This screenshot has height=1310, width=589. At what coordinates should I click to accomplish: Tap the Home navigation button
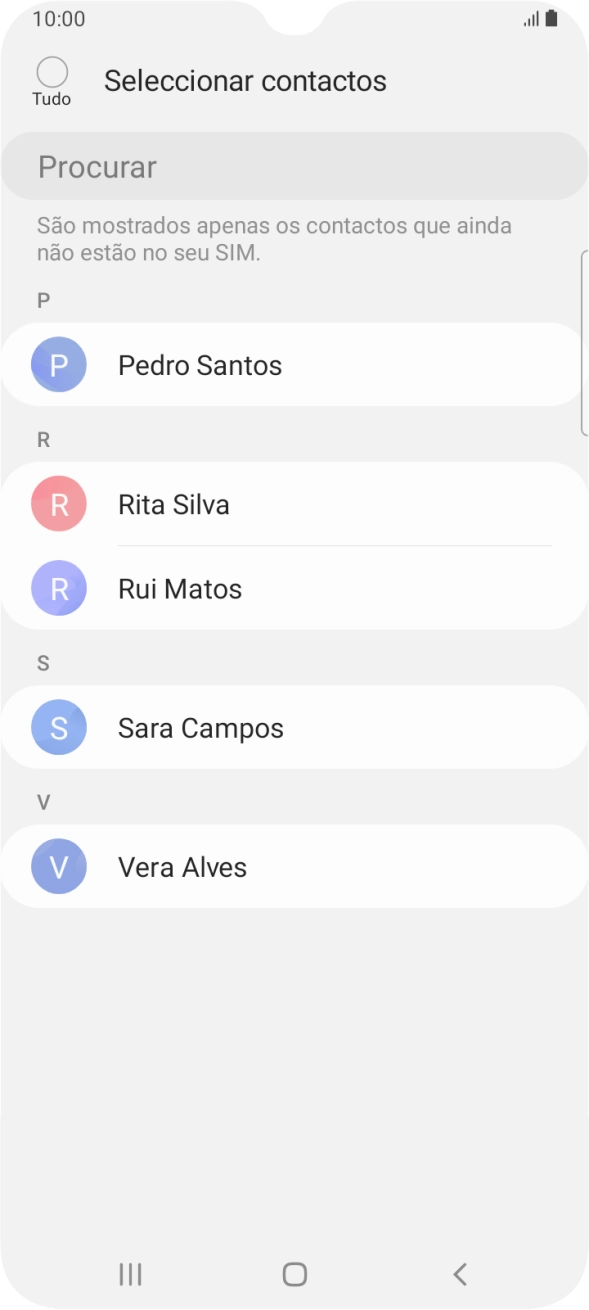click(294, 1274)
